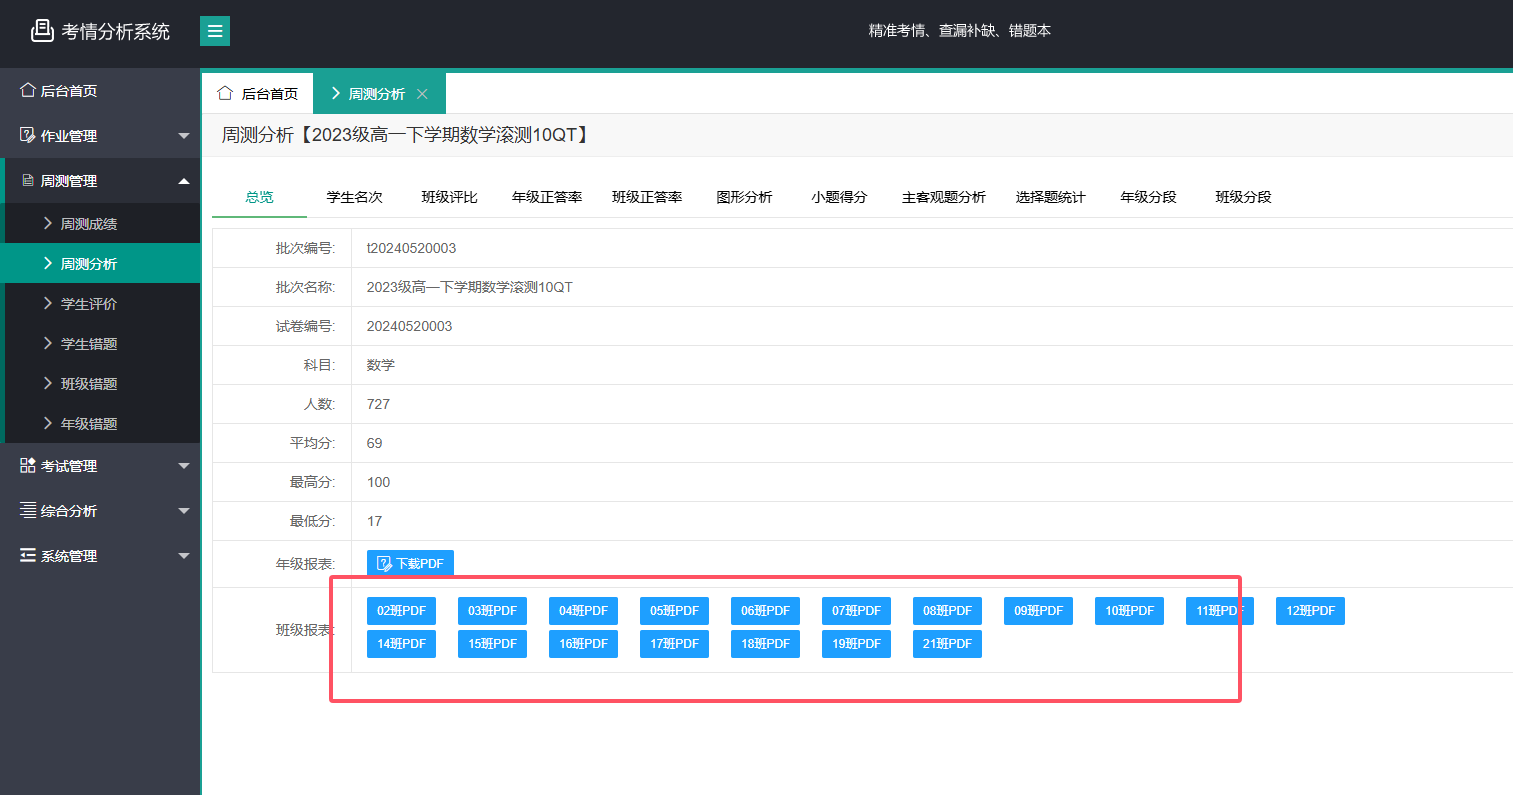
Task: Click the batch number t20240520003
Action: (x=411, y=248)
